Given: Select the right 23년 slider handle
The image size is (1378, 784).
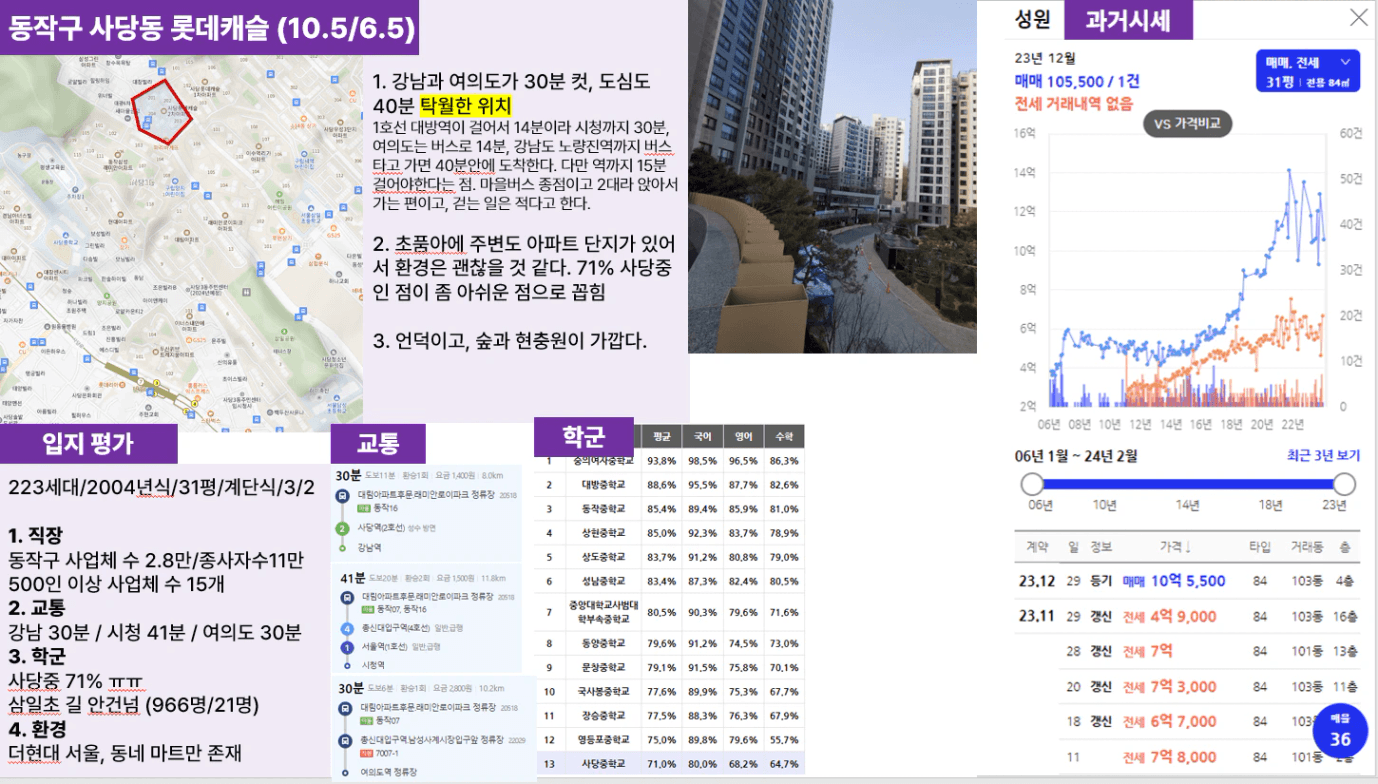Looking at the screenshot, I should pos(1344,485).
